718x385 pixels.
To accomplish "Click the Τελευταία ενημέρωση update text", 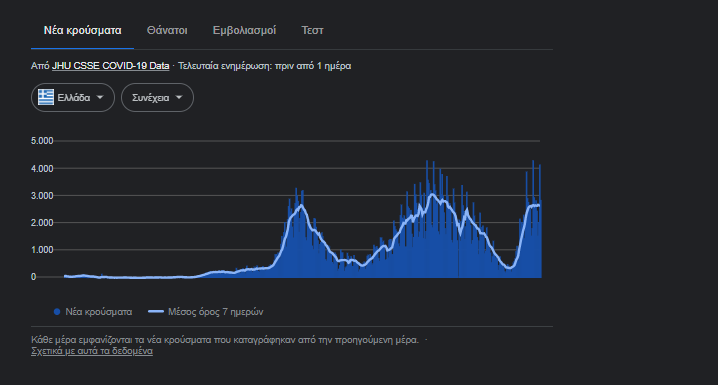I will coord(265,66).
